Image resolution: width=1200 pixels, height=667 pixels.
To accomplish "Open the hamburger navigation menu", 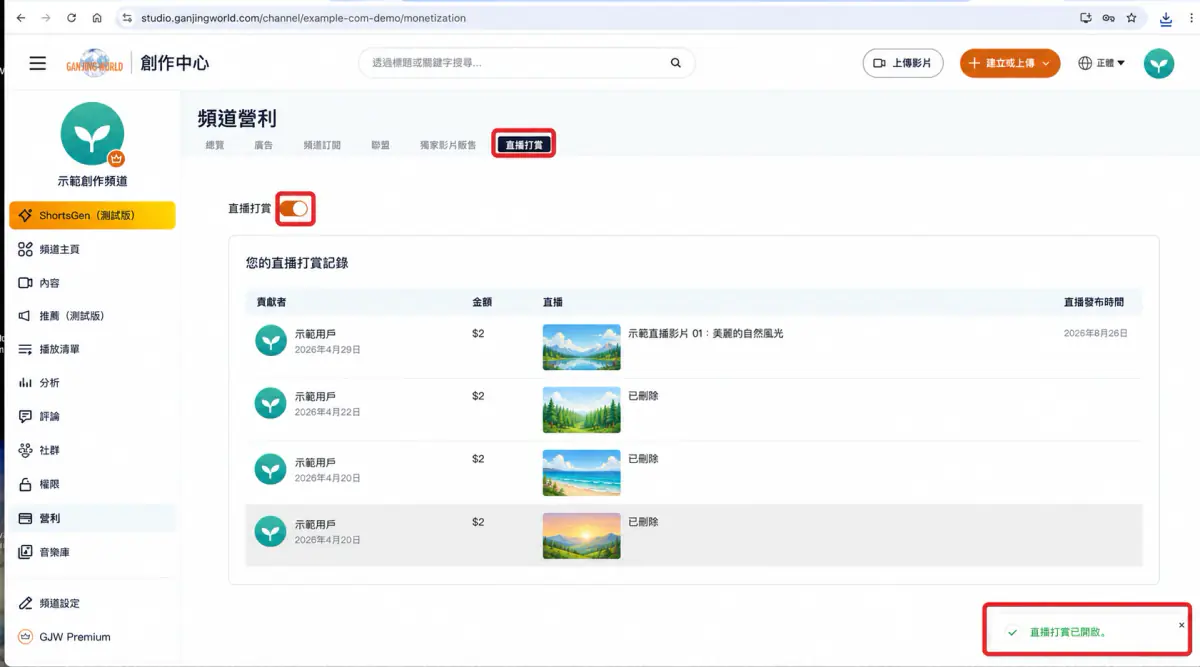I will coord(38,63).
